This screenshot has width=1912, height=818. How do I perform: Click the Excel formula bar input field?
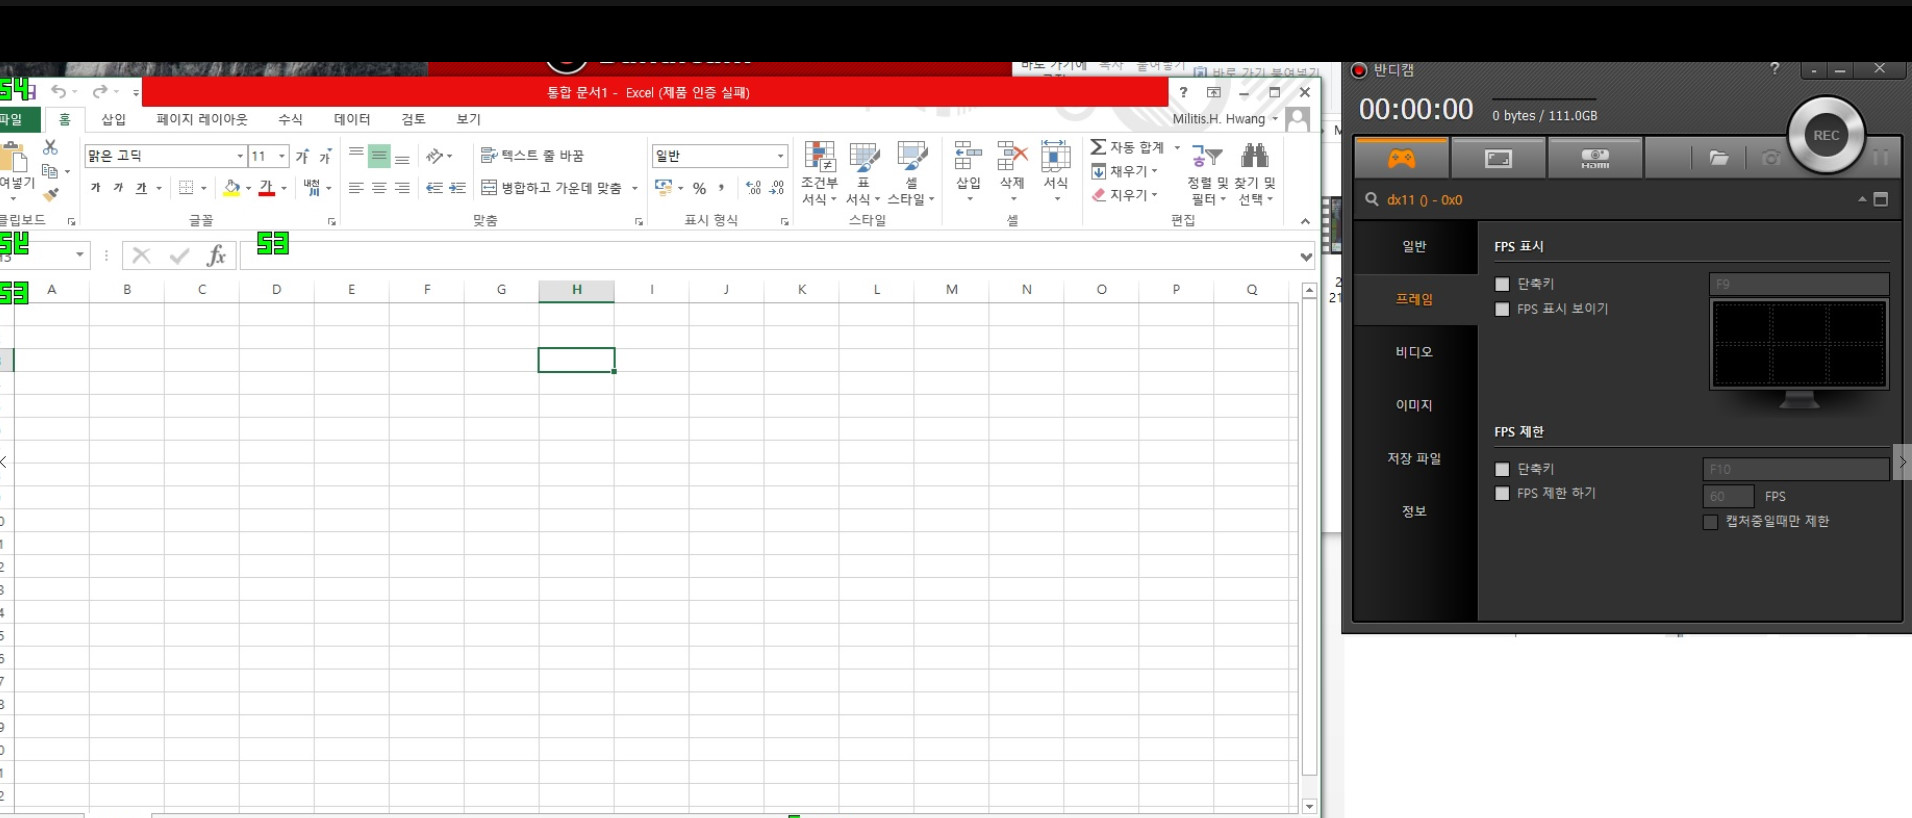point(768,256)
